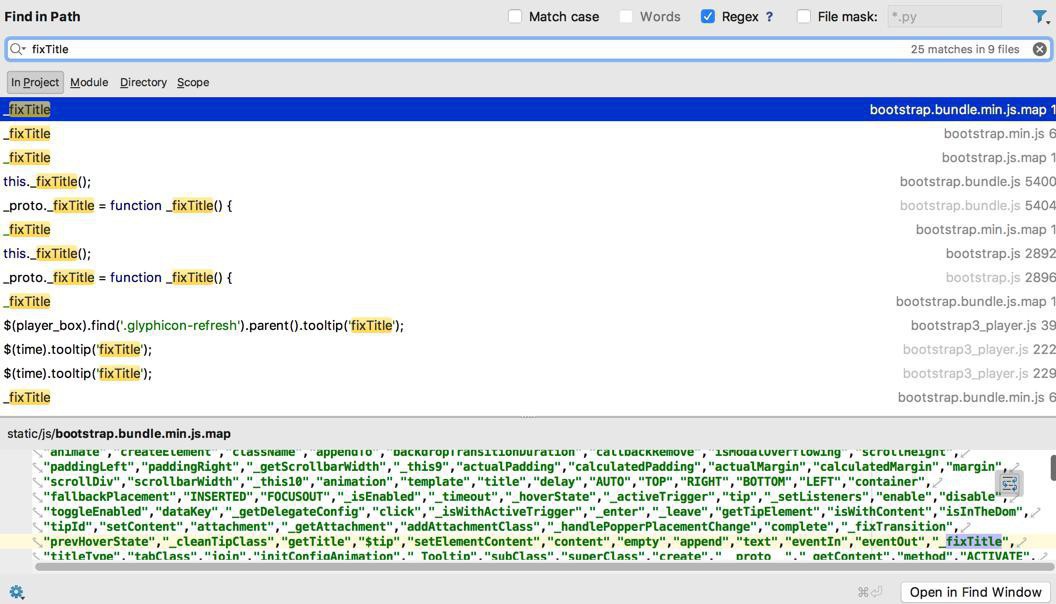Viewport: 1056px width, 604px height.
Task: Open the filter search results funnel menu
Action: pyautogui.click(x=1039, y=17)
